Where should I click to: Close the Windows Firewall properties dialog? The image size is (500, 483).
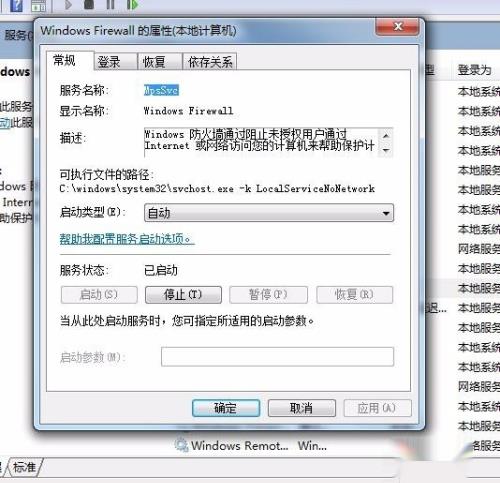(397, 26)
